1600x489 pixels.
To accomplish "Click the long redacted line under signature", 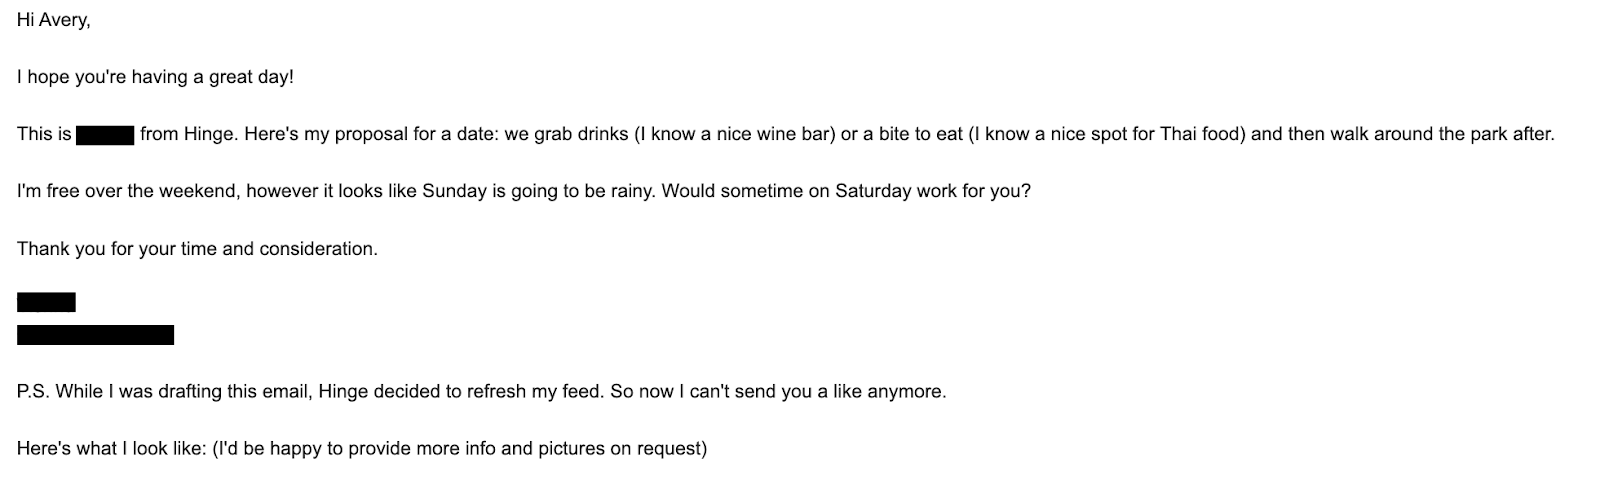I will pyautogui.click(x=95, y=335).
